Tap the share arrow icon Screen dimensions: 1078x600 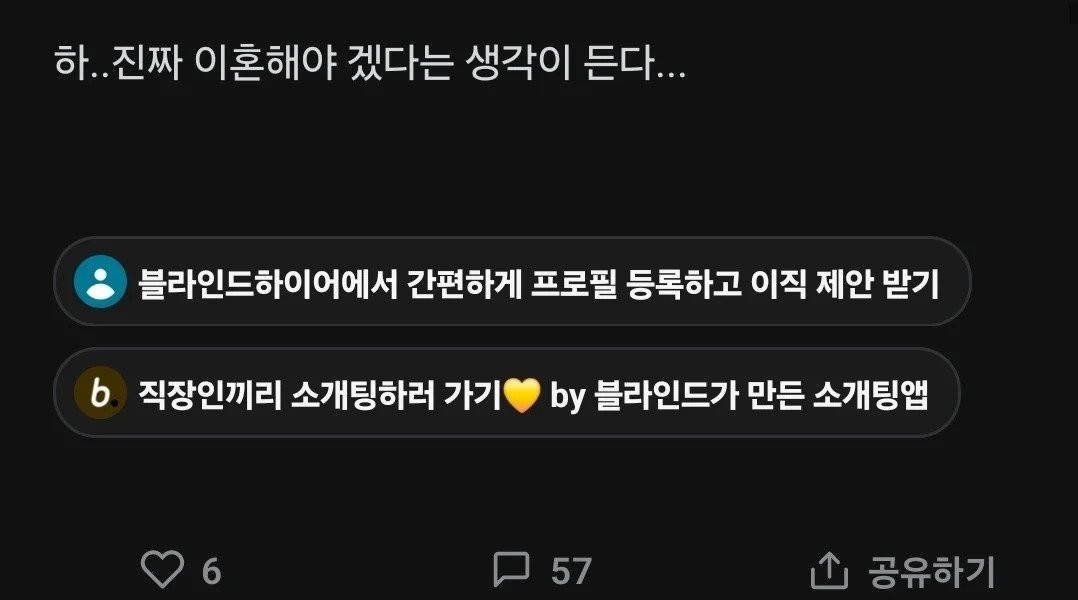click(x=829, y=570)
